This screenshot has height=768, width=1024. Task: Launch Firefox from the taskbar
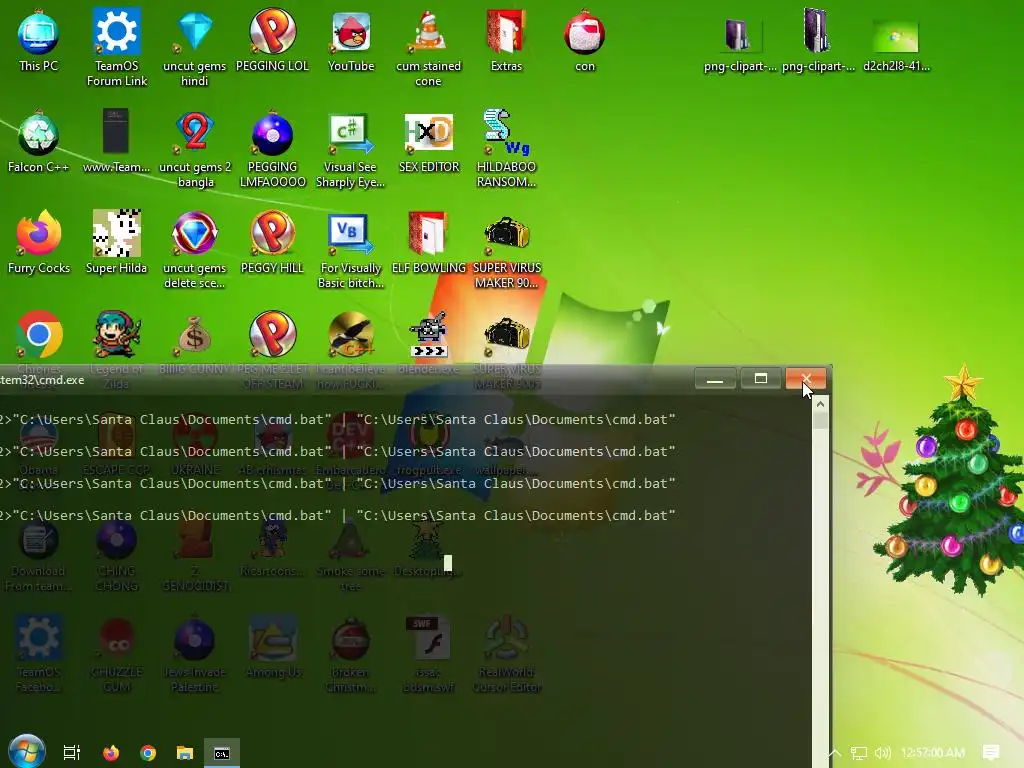point(111,753)
